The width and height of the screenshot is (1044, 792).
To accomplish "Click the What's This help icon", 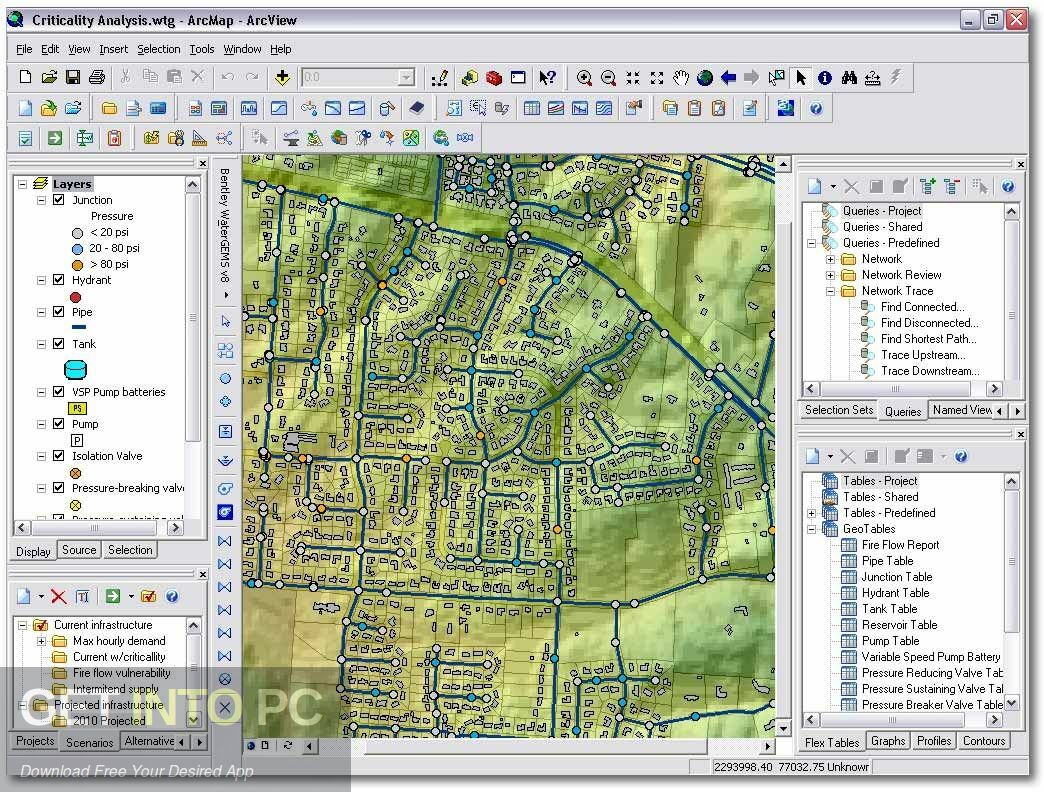I will (x=547, y=78).
